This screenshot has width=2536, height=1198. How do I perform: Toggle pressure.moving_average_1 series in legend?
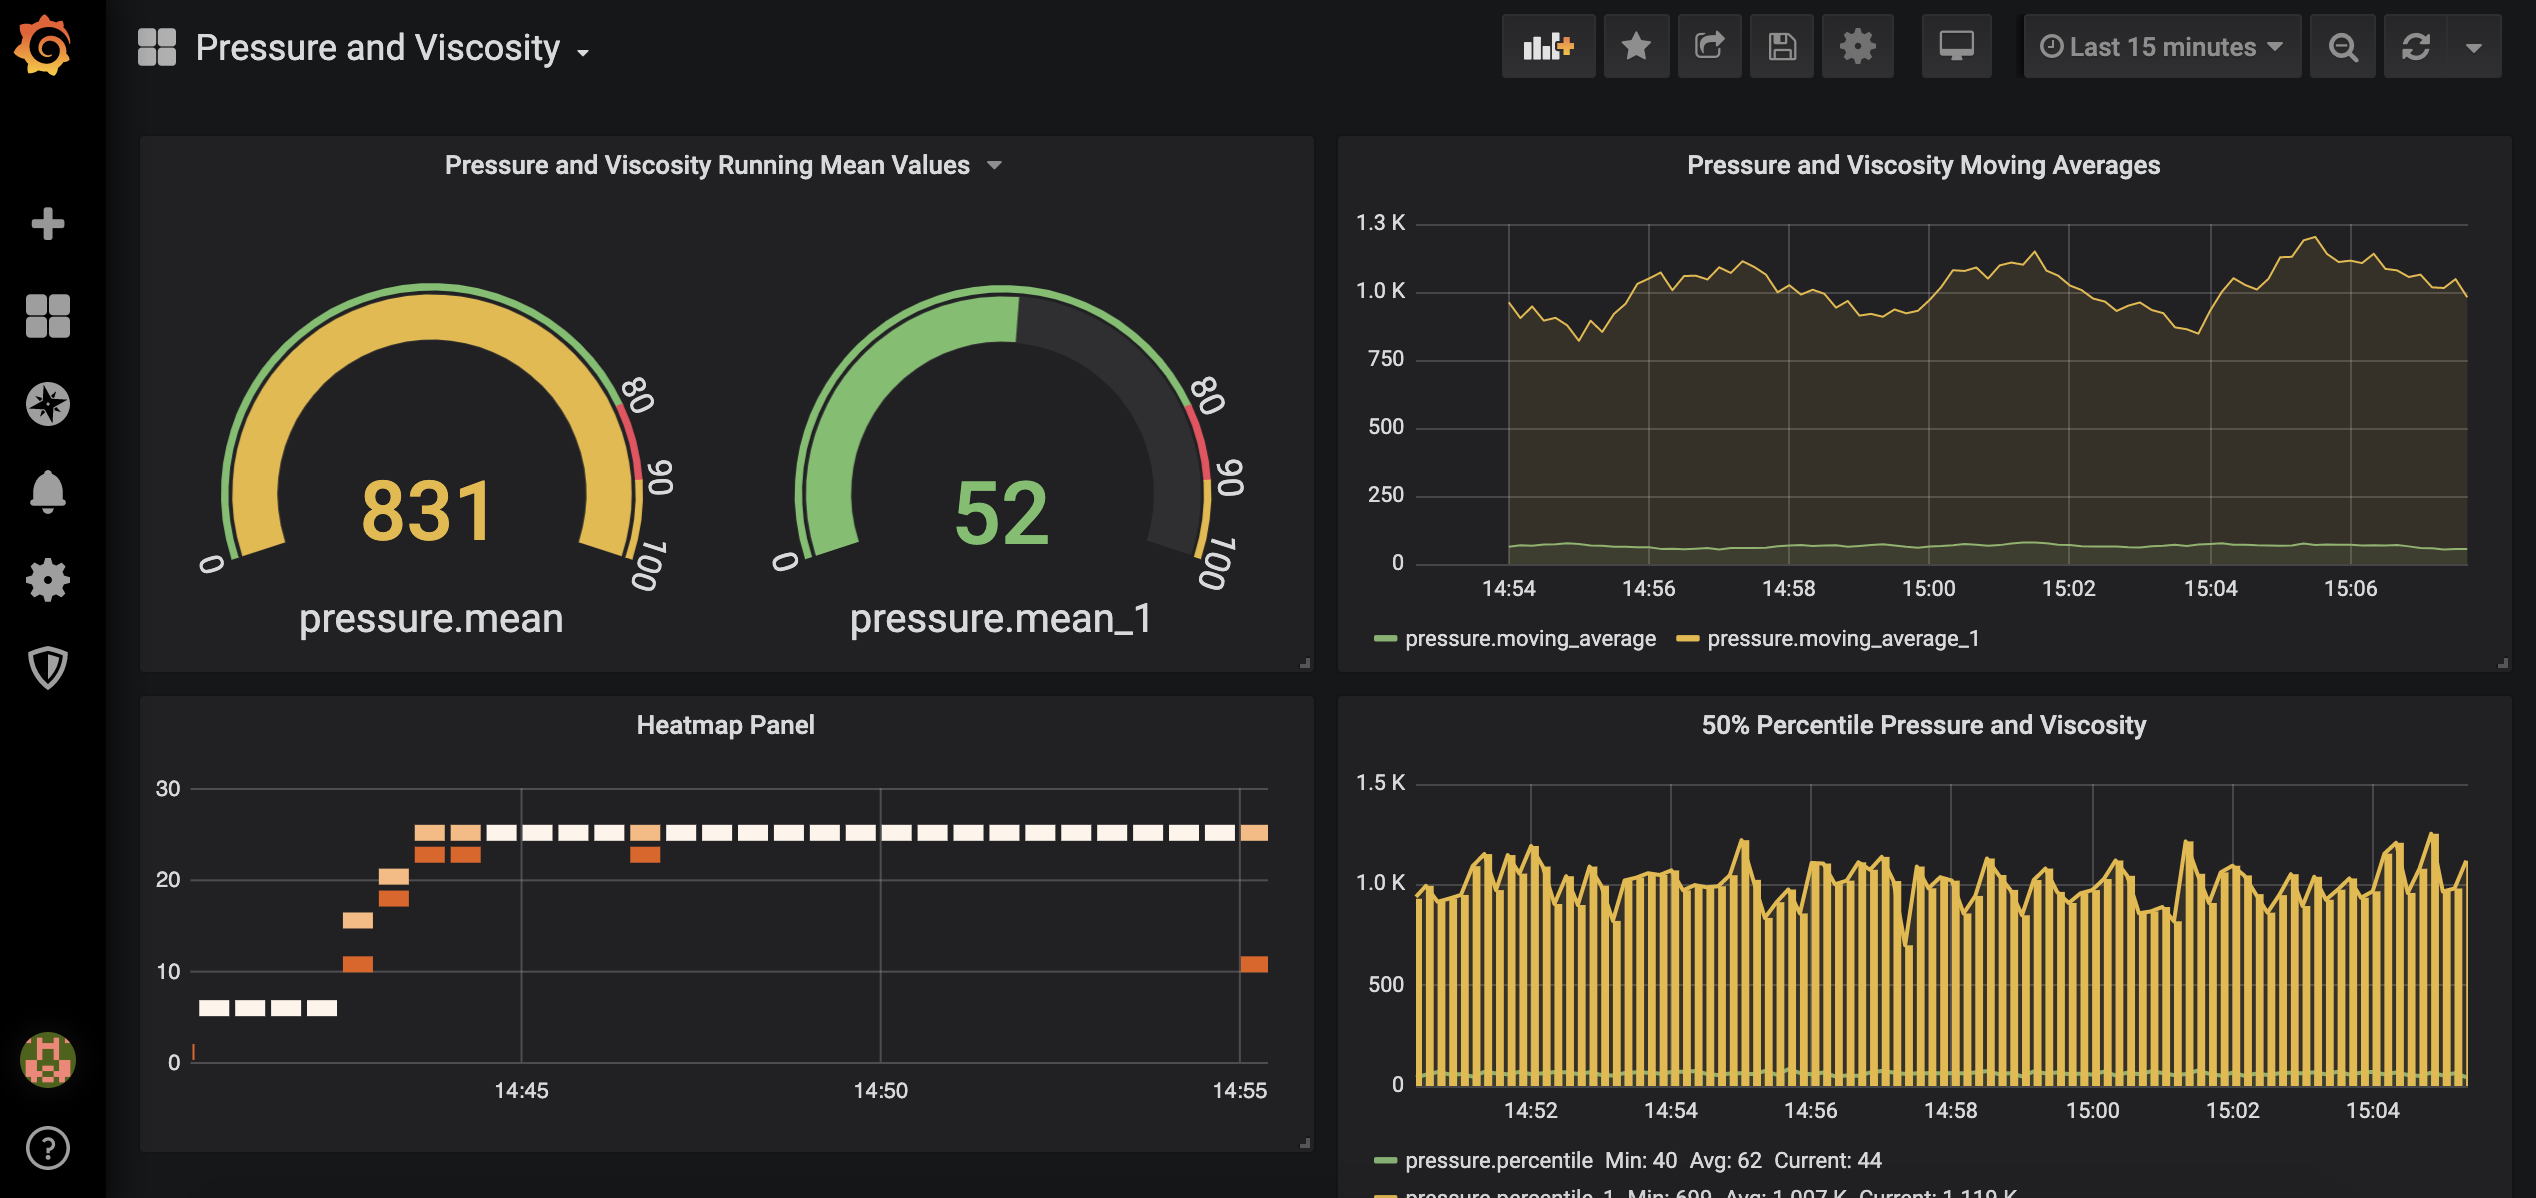1842,638
